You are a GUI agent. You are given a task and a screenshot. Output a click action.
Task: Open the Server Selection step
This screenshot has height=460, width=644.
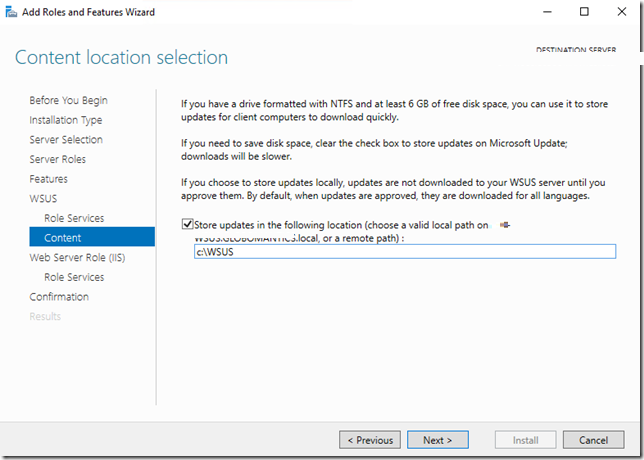coord(66,140)
